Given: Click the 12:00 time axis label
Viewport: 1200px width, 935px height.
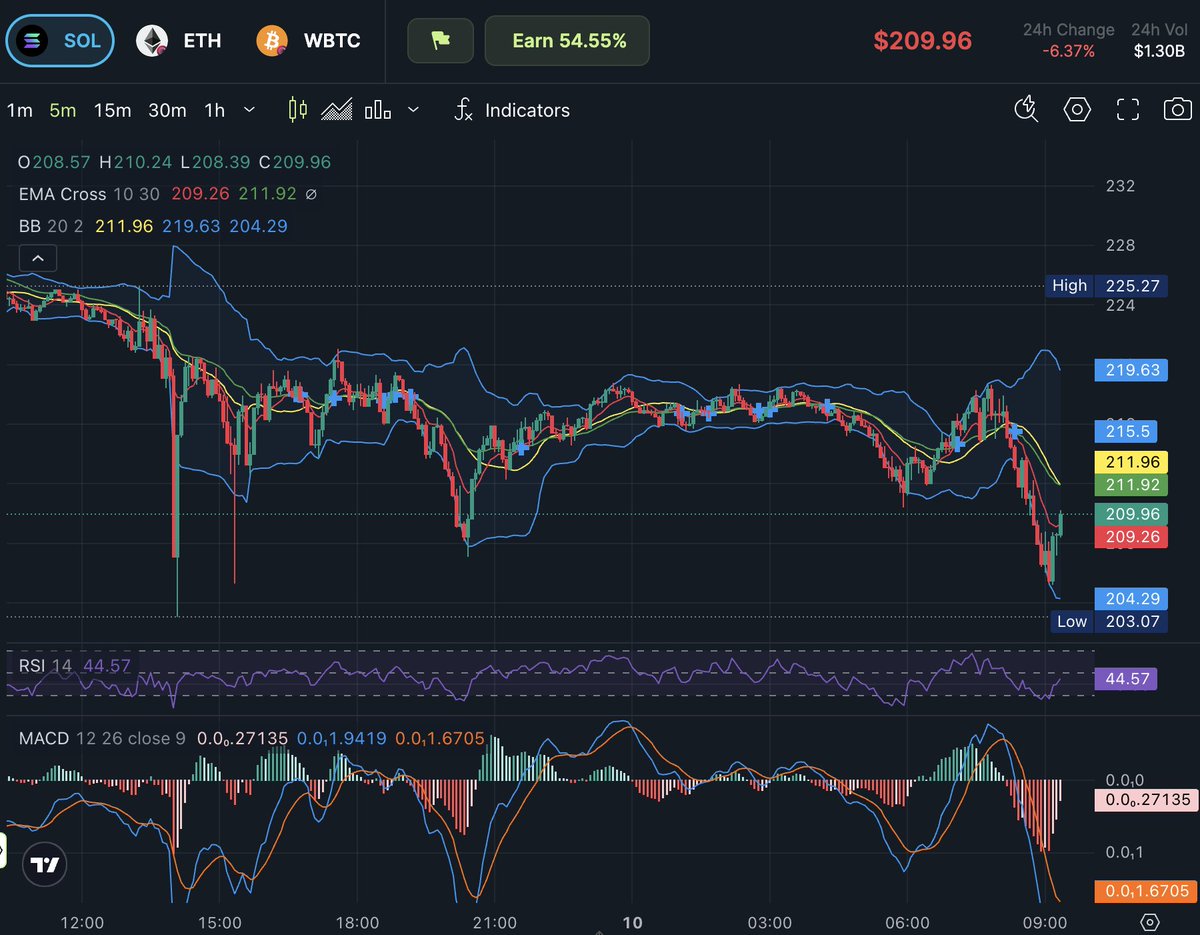Looking at the screenshot, I should click(x=82, y=921).
